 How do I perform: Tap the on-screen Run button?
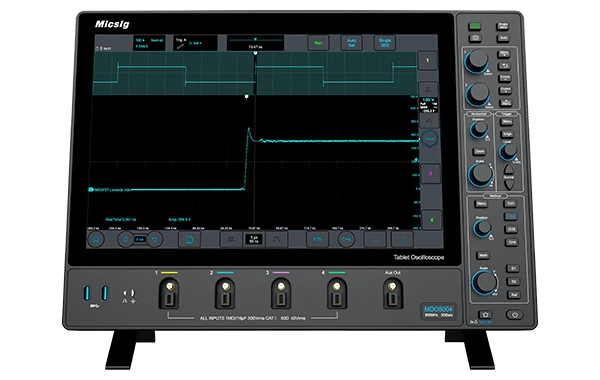click(x=318, y=43)
